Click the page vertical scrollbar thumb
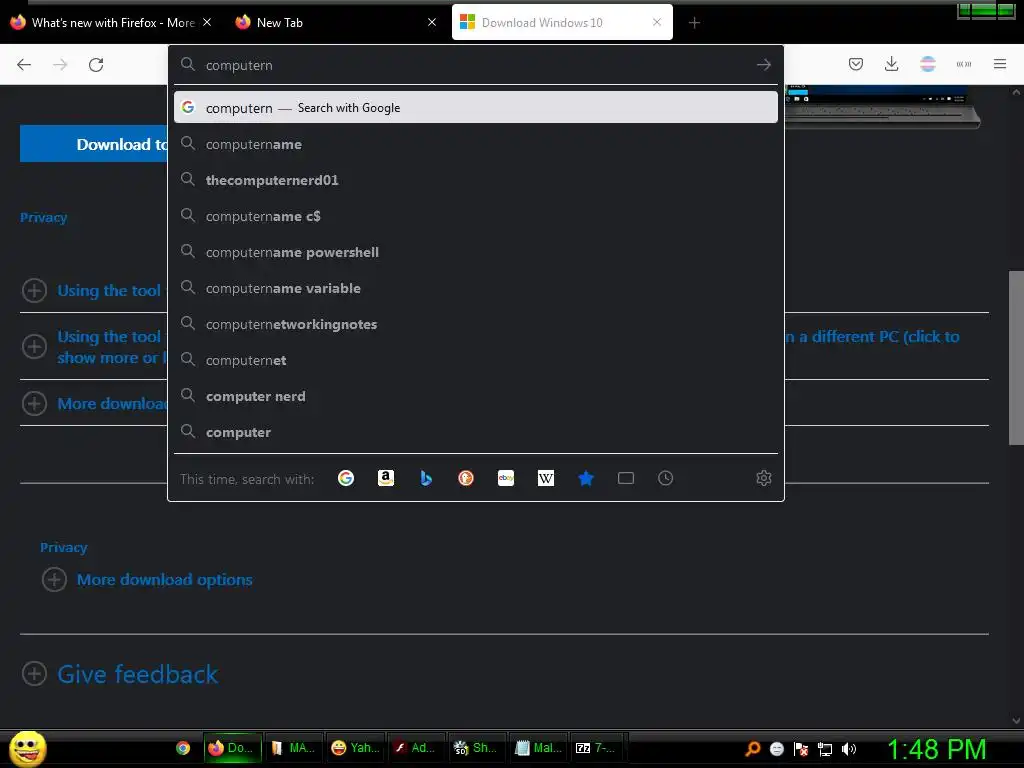Image resolution: width=1024 pixels, height=768 pixels. coord(1016,357)
